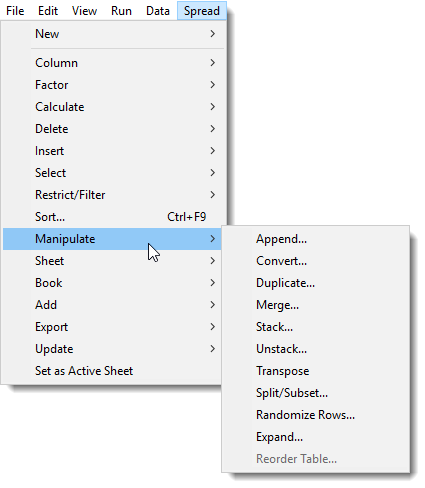This screenshot has height=488, width=425.
Task: Expand the Calculate submenu
Action: [x=114, y=107]
